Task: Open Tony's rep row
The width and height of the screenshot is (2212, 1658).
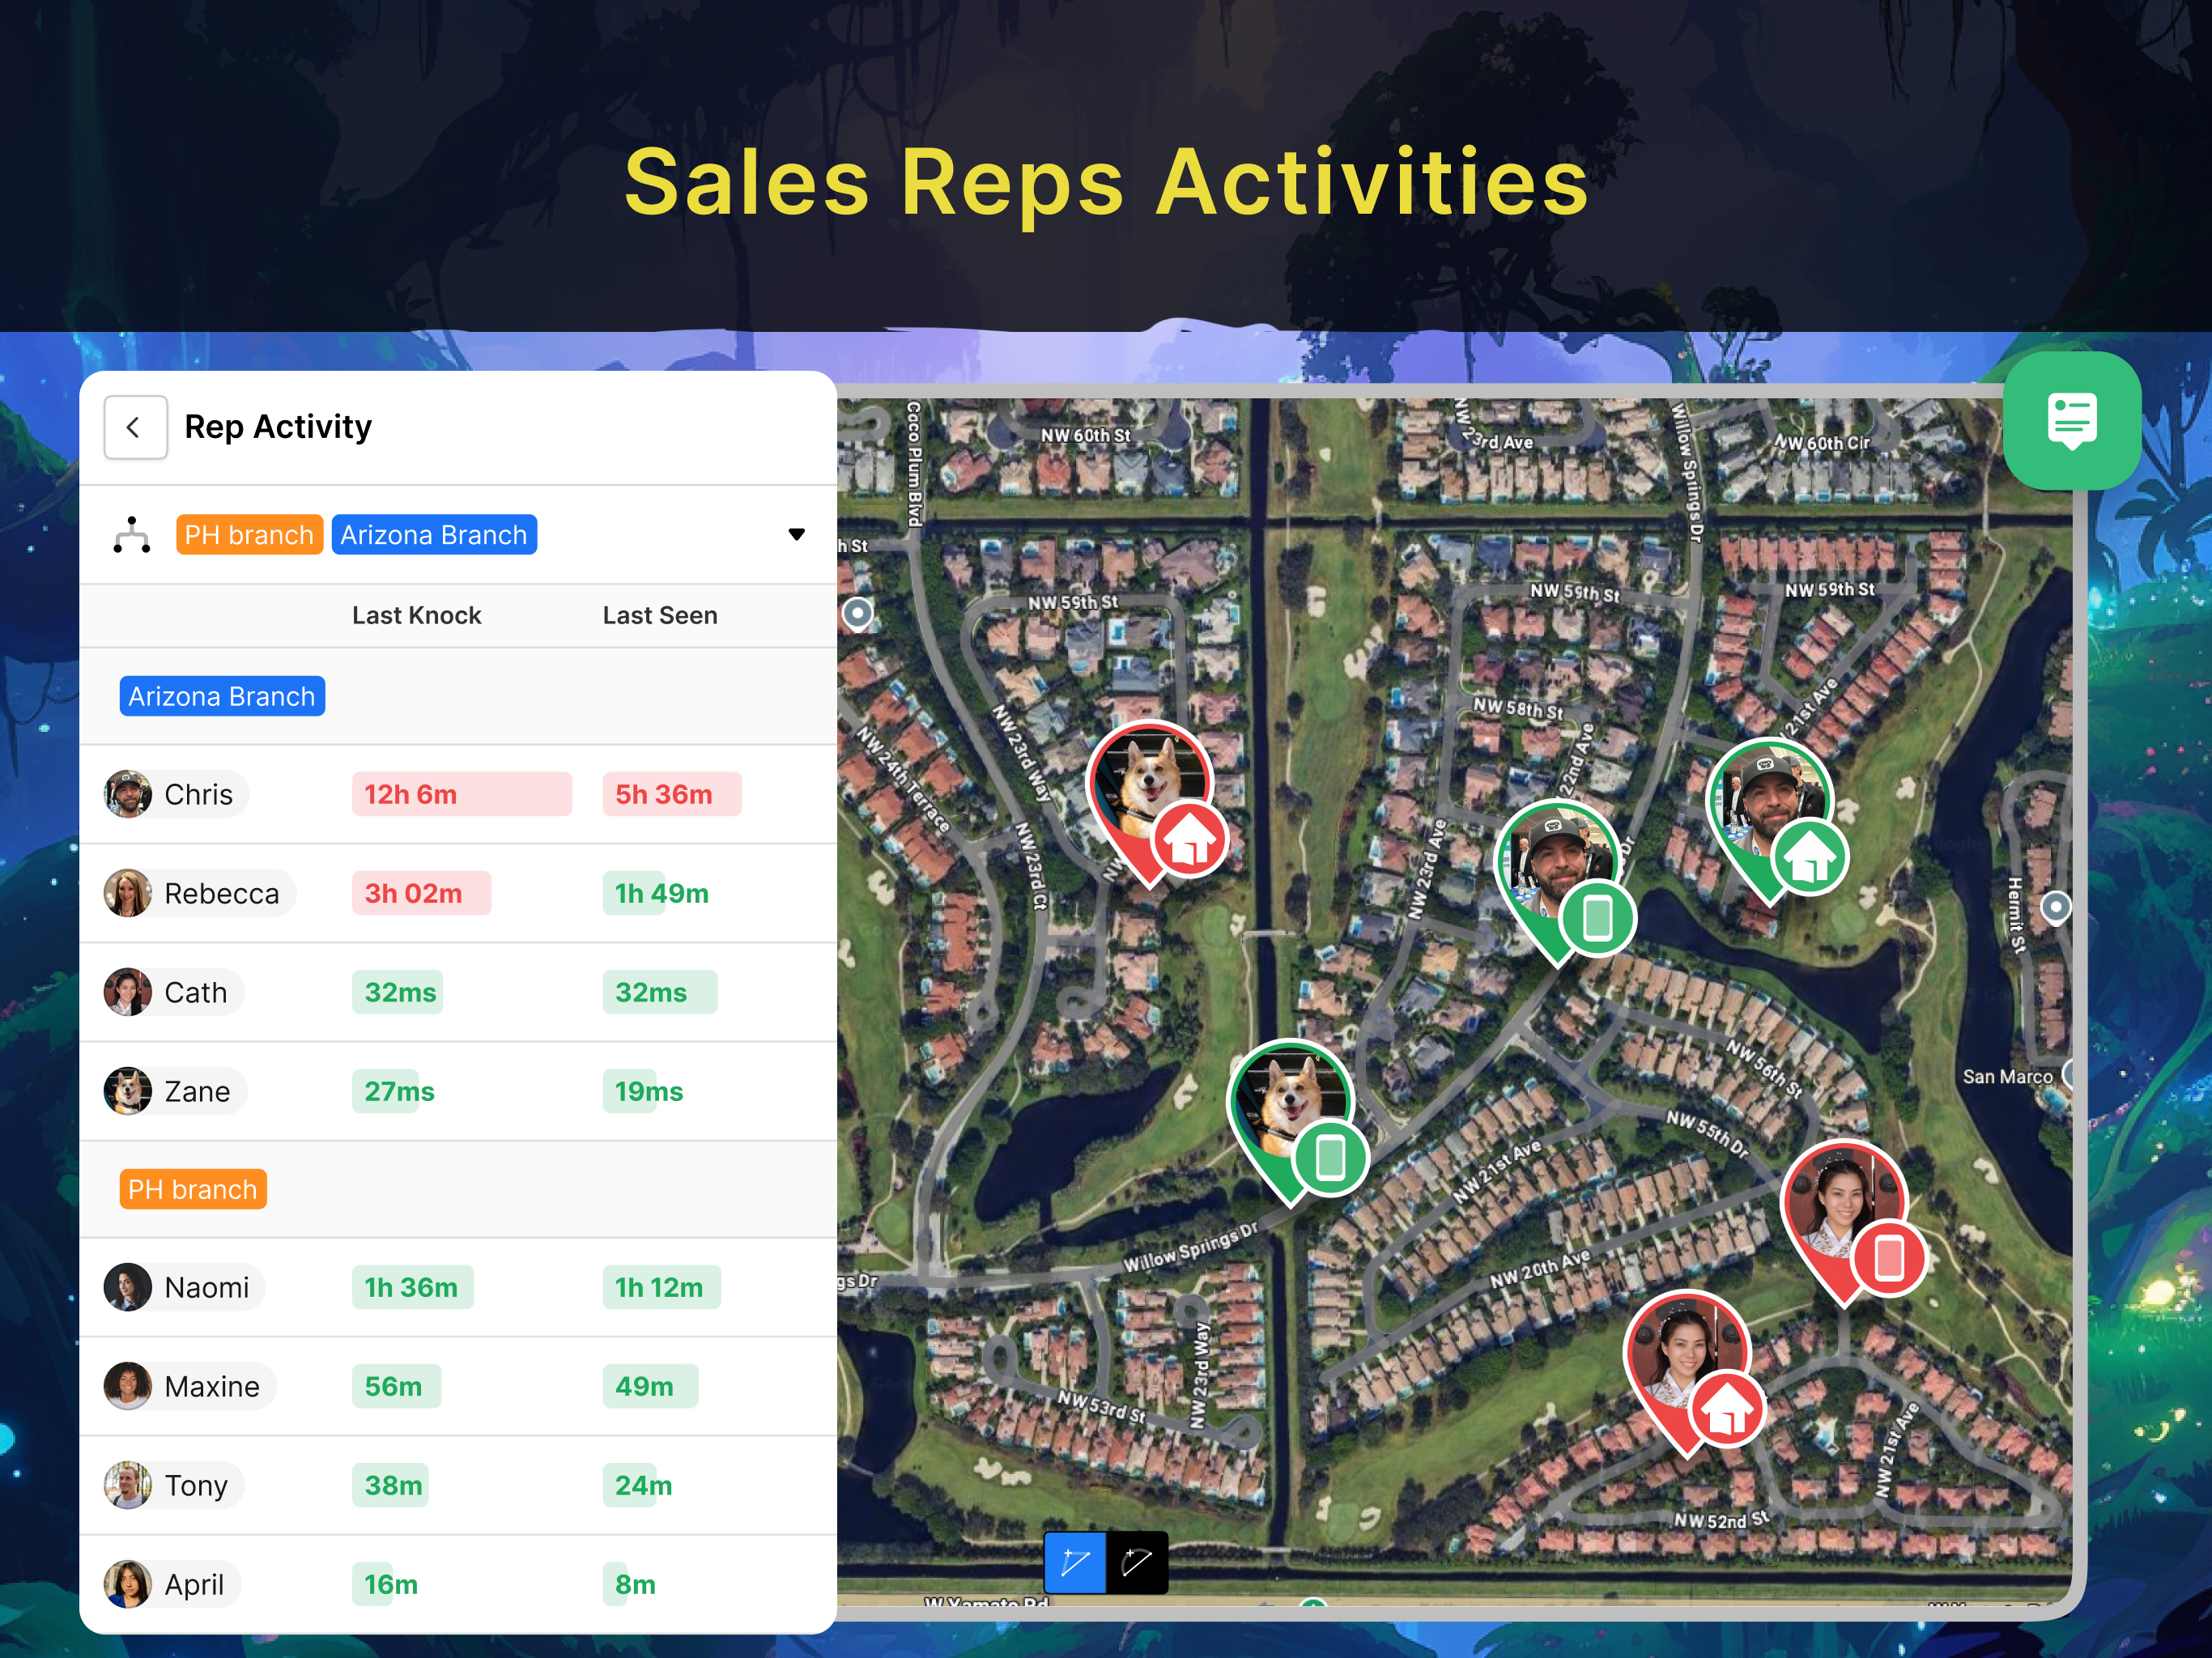Action: [x=458, y=1485]
